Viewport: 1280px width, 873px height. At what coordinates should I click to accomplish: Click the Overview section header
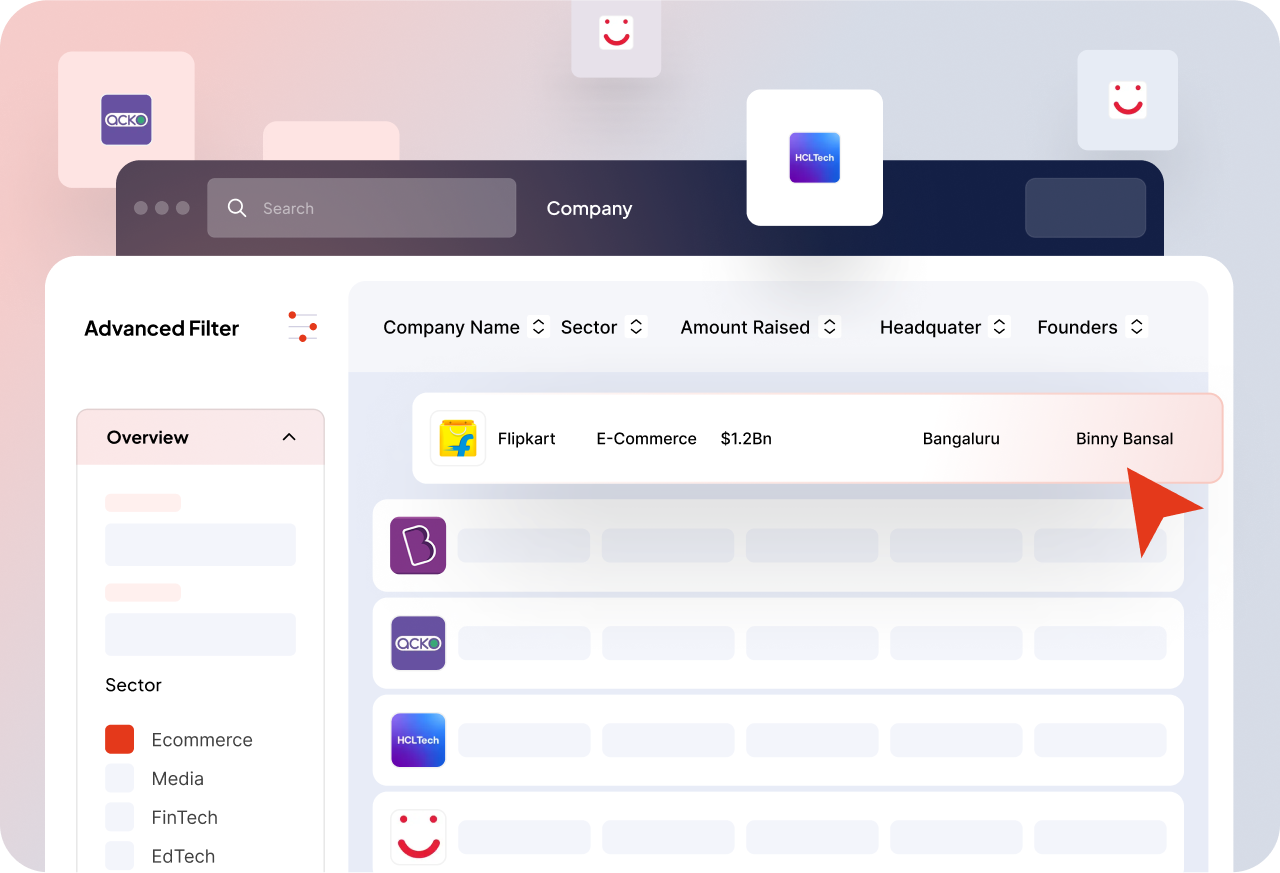(x=200, y=437)
